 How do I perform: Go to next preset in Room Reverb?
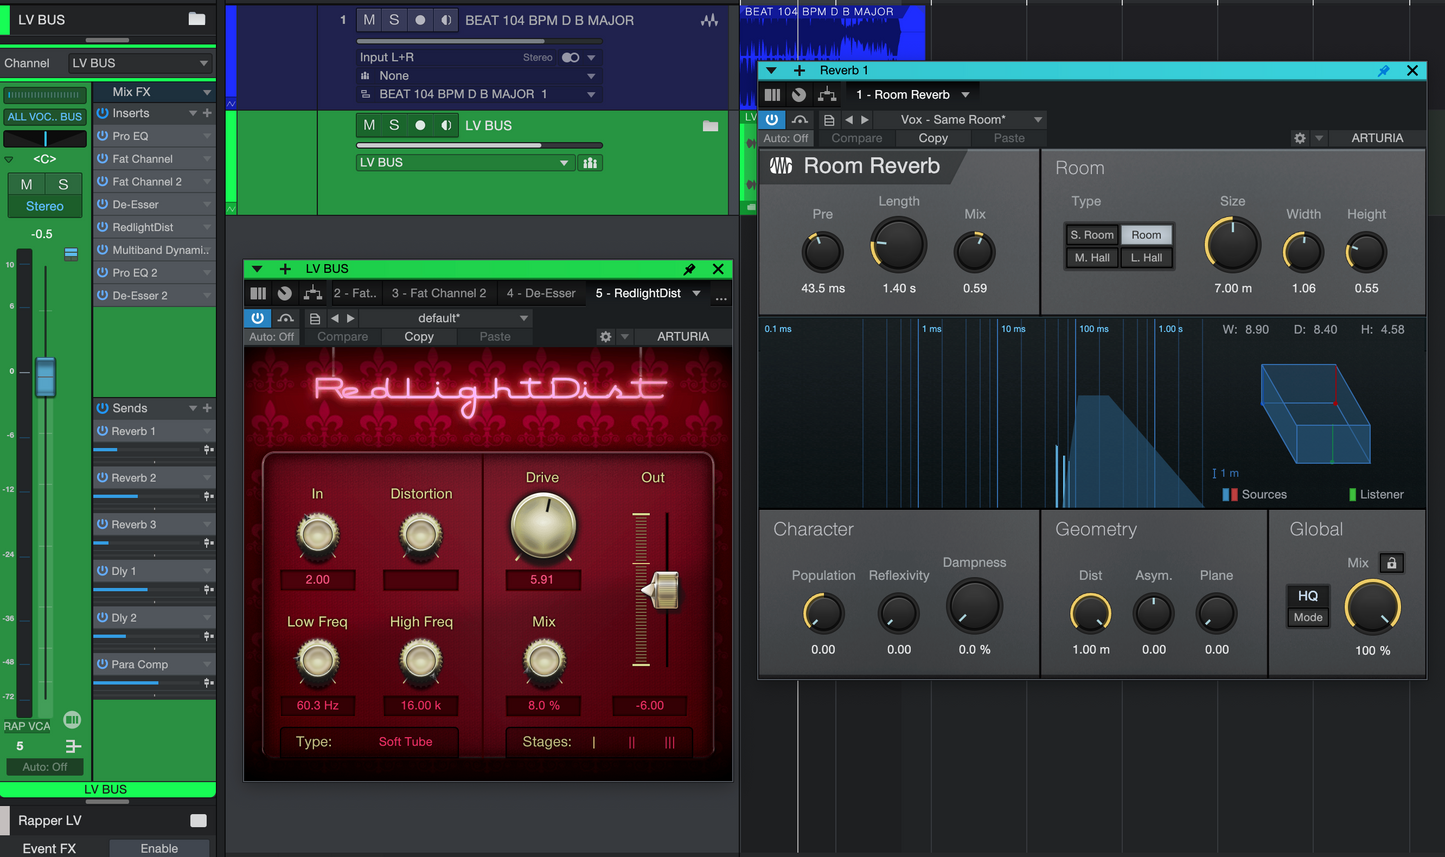pos(865,120)
